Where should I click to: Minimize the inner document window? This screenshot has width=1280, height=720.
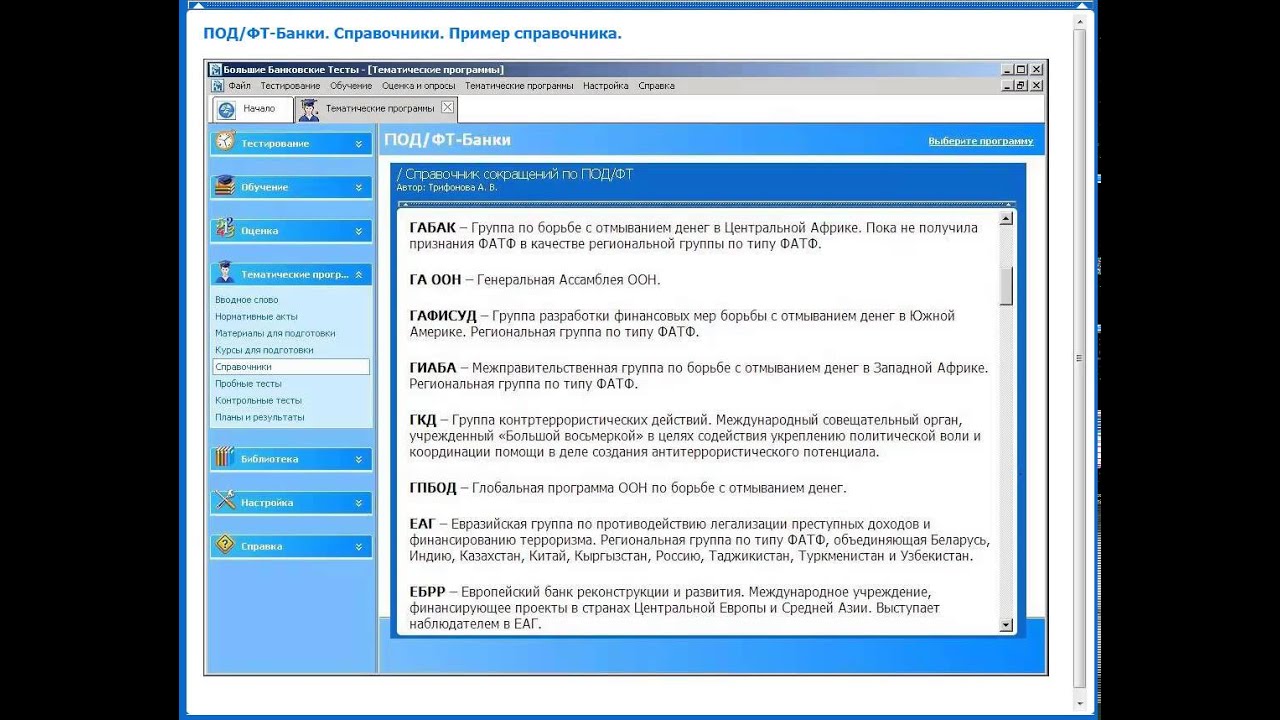click(1006, 86)
